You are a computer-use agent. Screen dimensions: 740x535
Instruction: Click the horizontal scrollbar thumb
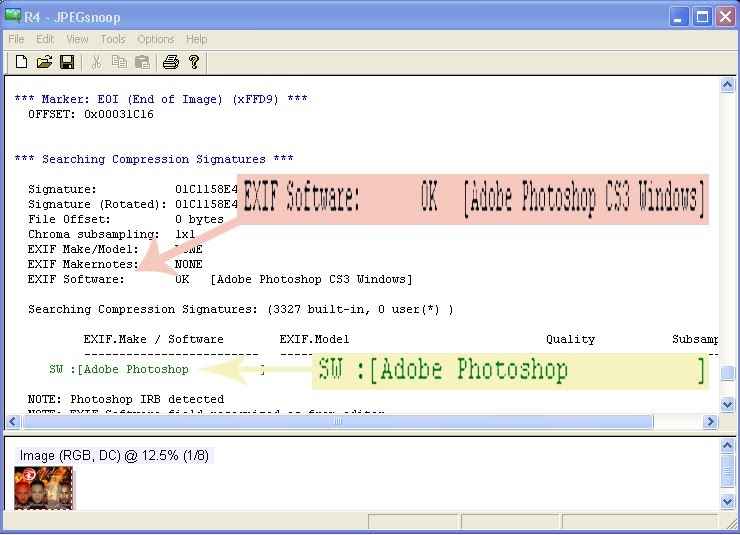click(x=338, y=421)
